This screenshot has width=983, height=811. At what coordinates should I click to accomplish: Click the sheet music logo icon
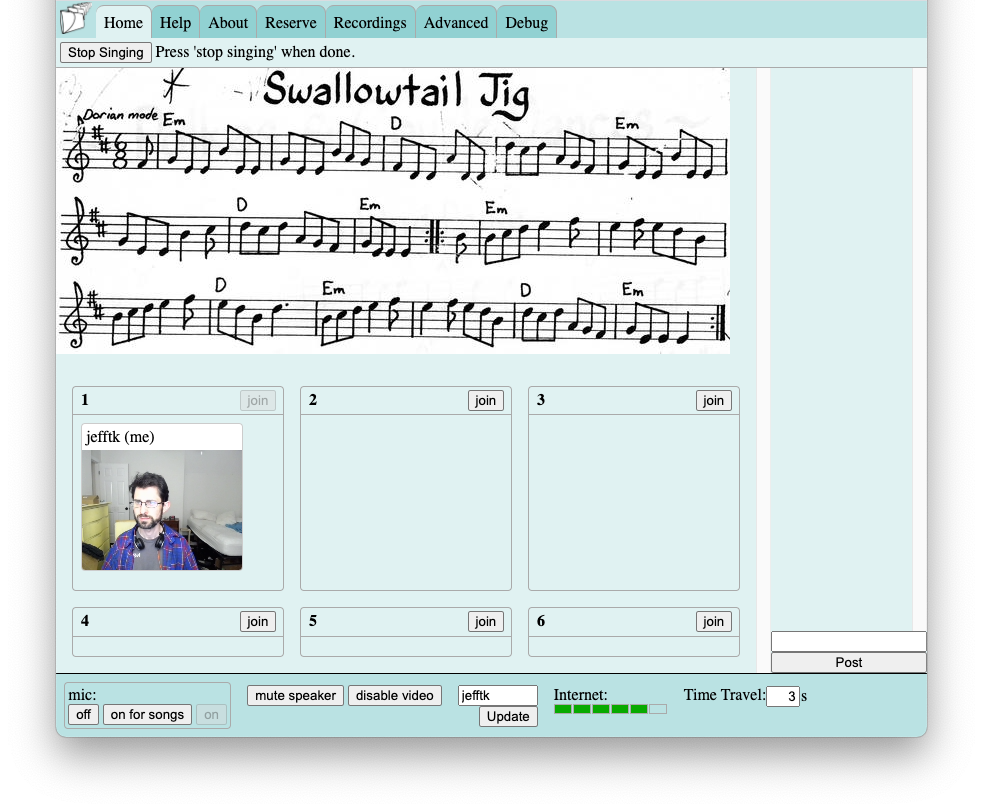pos(75,19)
